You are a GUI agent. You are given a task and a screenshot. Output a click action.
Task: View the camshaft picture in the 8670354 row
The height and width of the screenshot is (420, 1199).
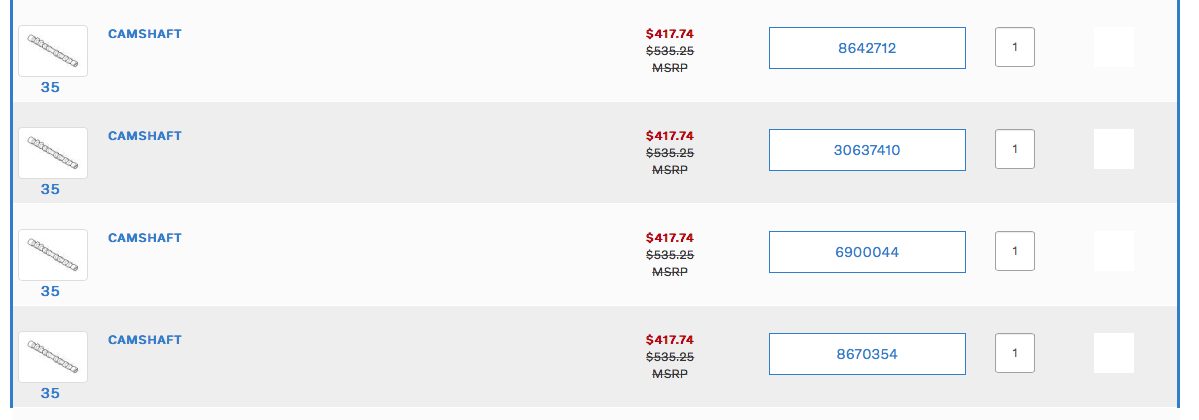tap(53, 357)
